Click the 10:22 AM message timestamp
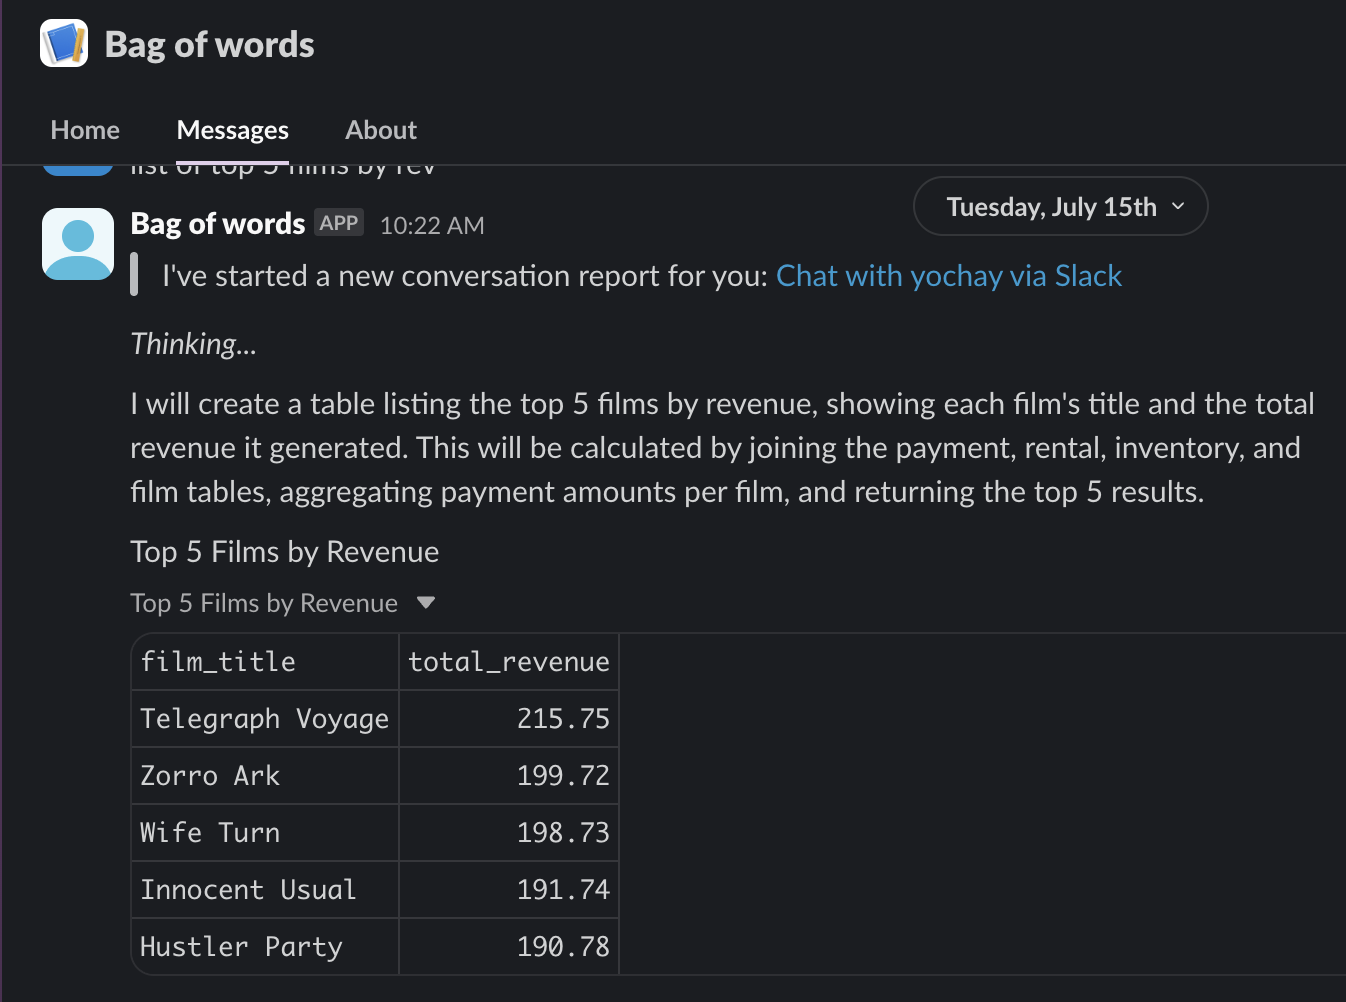The image size is (1346, 1002). 432,226
